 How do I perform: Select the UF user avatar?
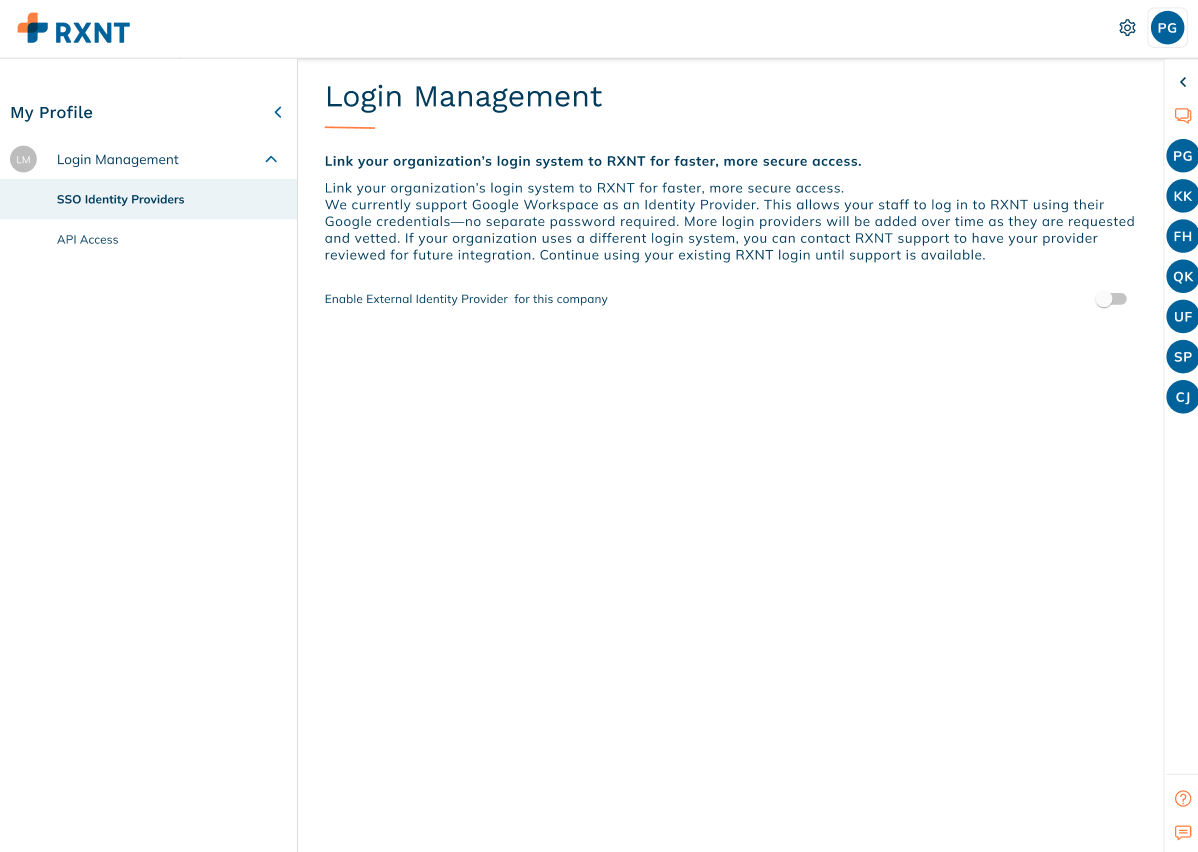(1183, 316)
